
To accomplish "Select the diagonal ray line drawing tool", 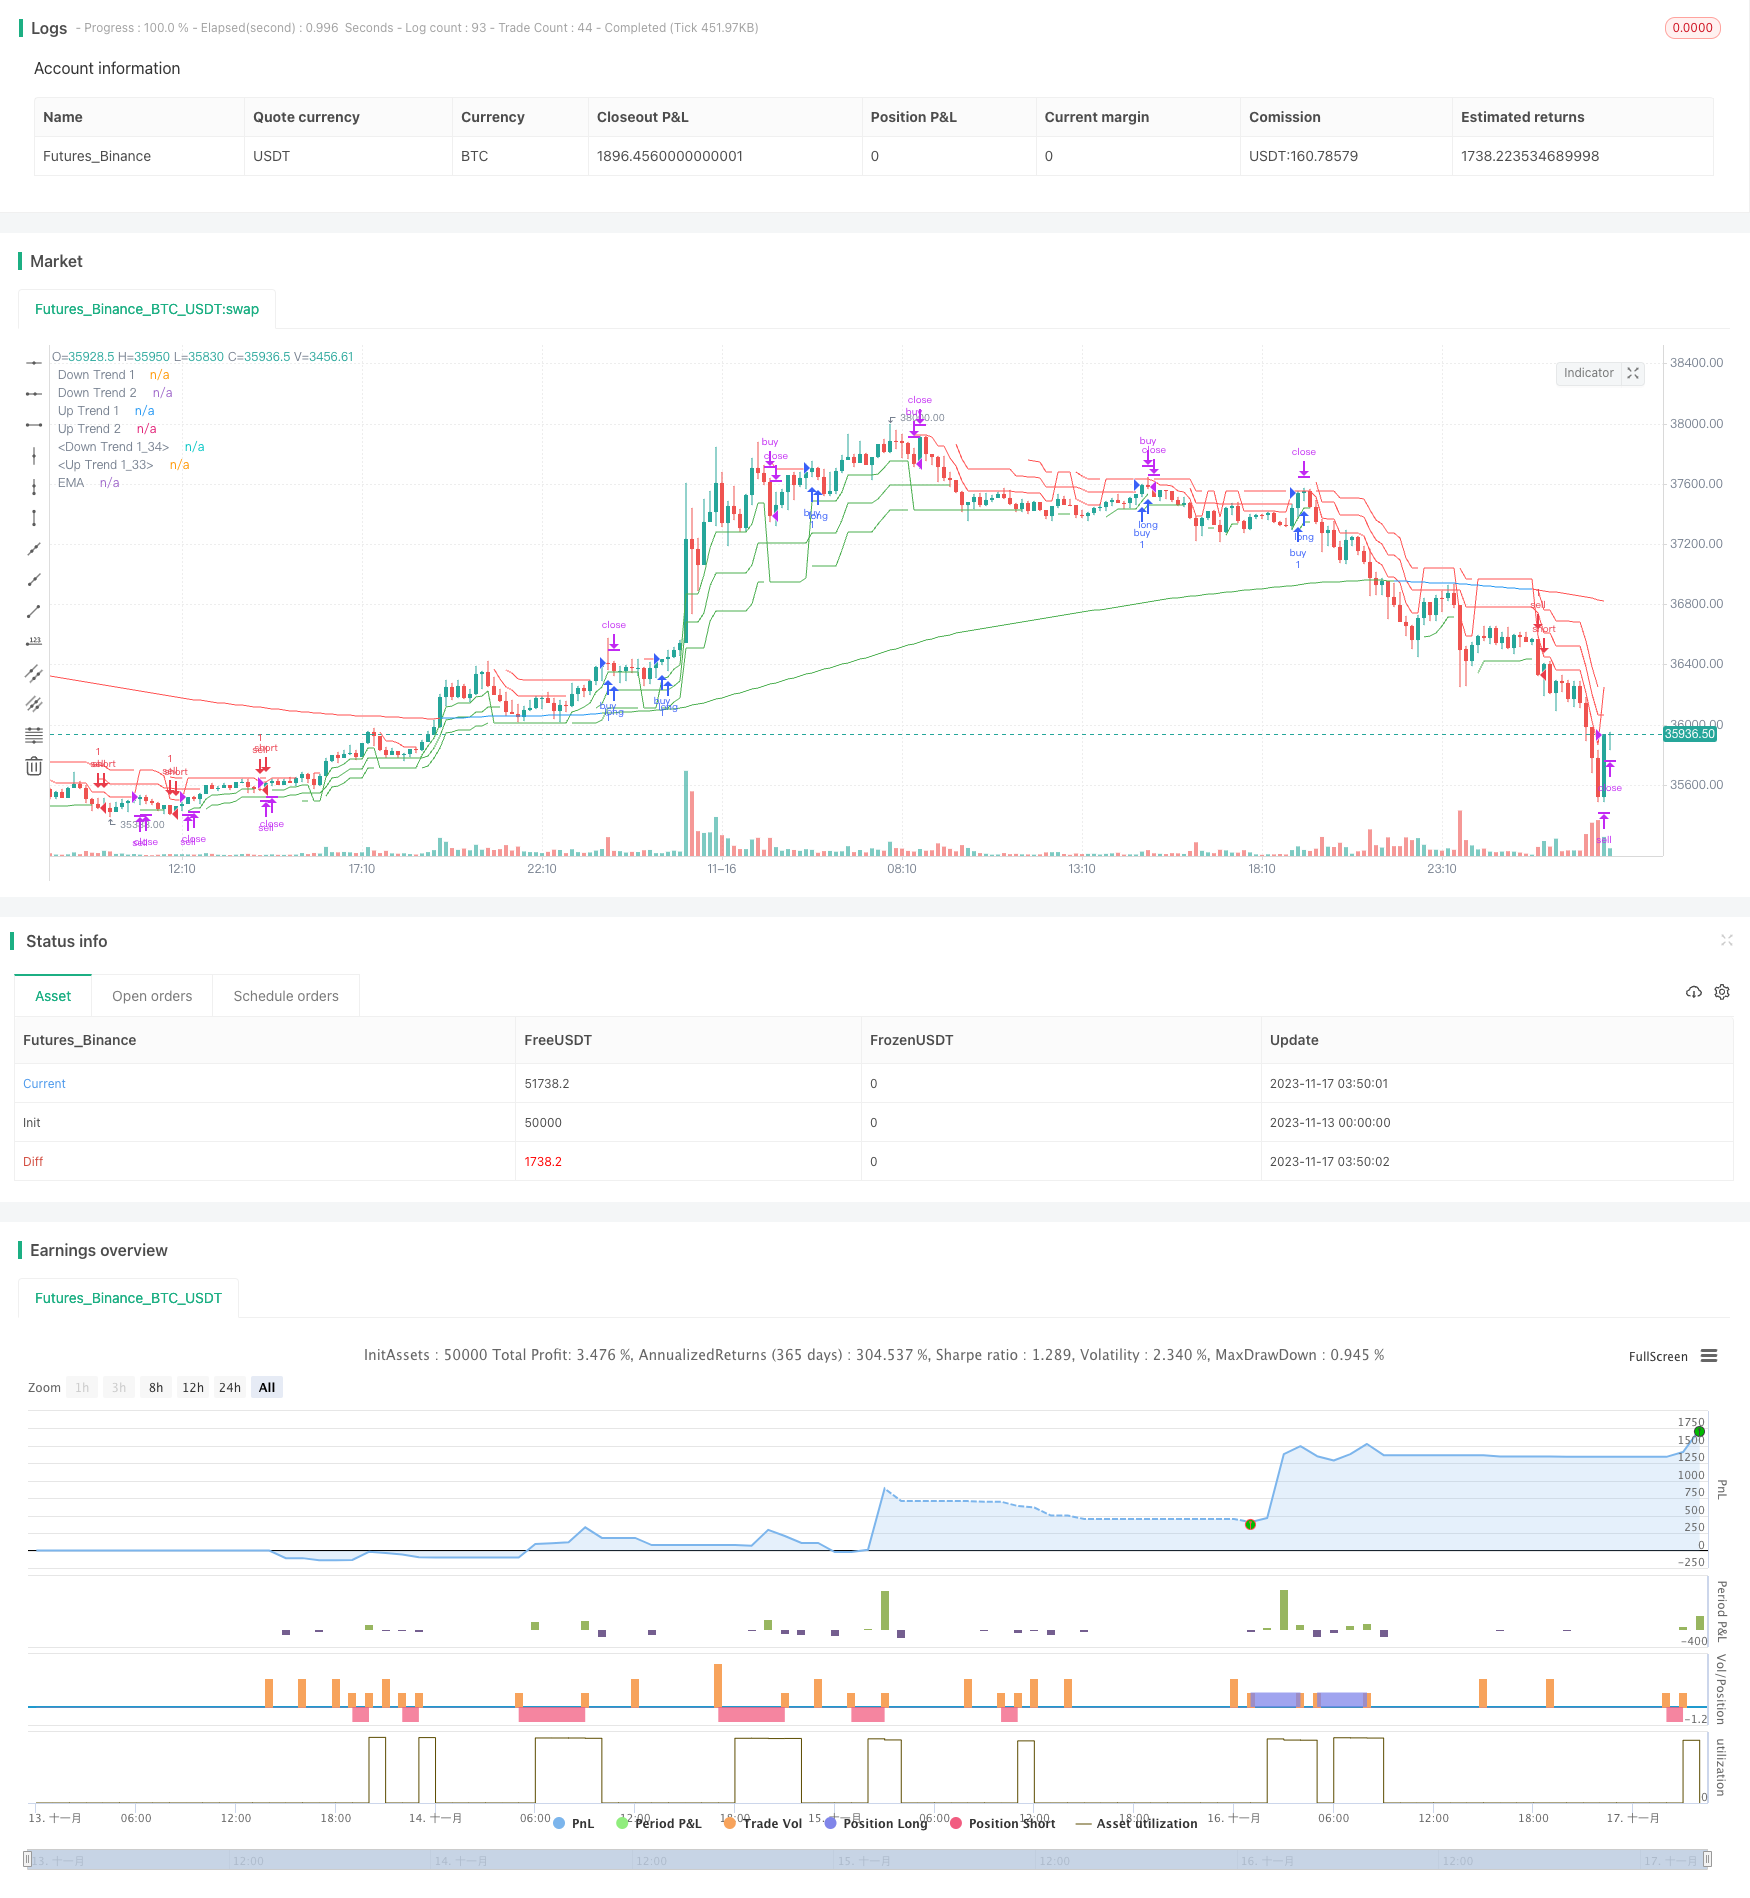I will (x=34, y=580).
